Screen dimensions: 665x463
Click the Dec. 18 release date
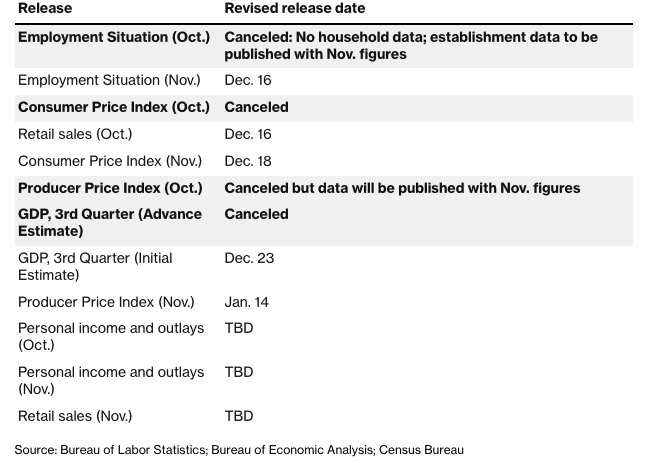(247, 161)
